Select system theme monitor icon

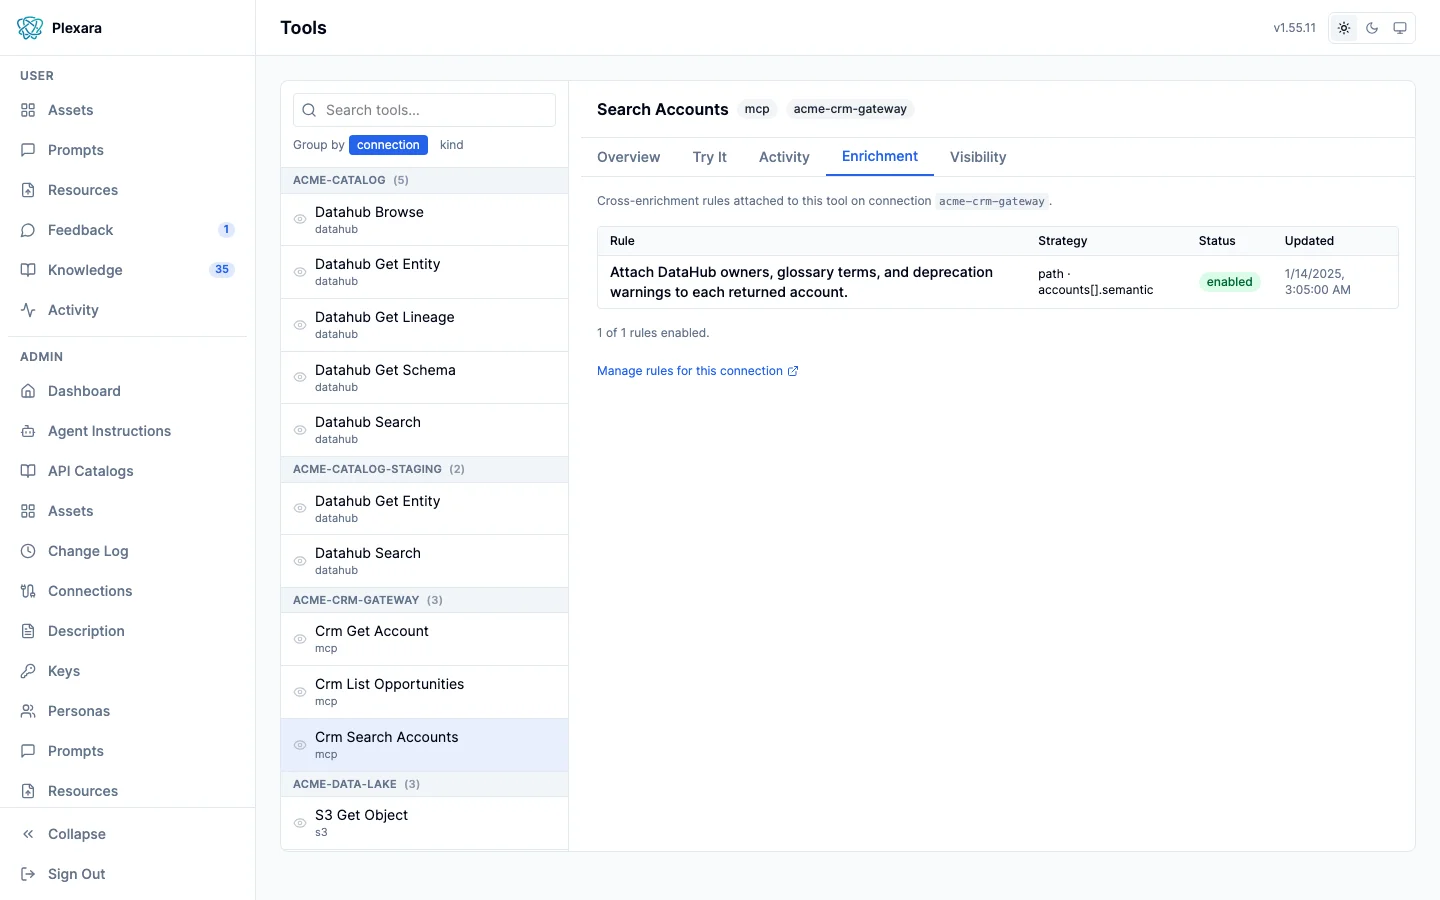[1400, 28]
